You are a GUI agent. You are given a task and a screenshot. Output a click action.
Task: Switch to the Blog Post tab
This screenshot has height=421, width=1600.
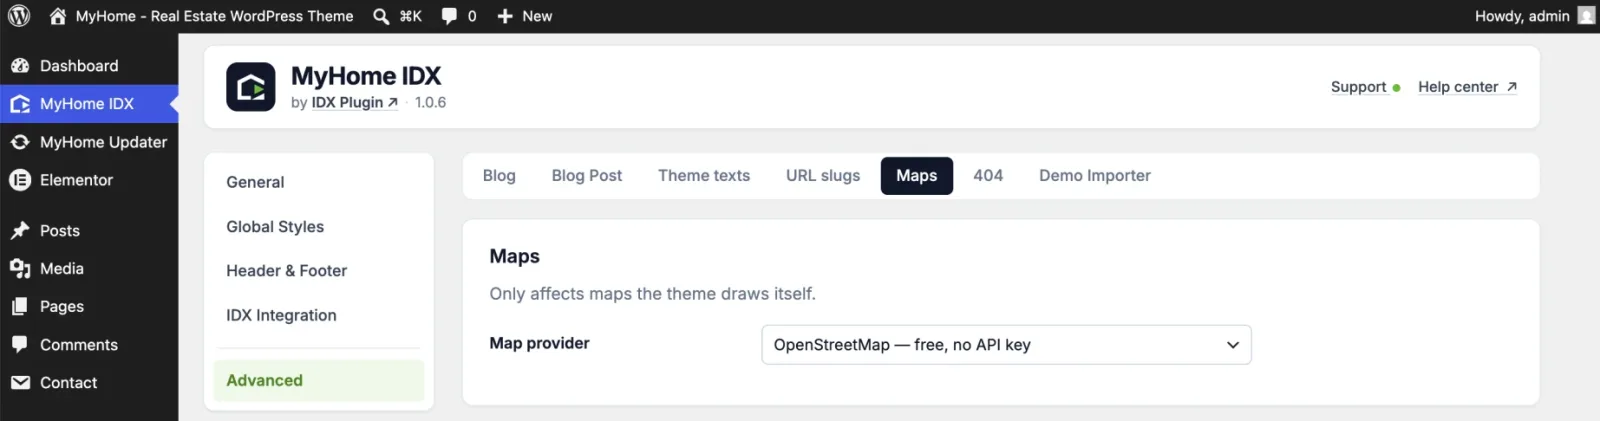(587, 176)
